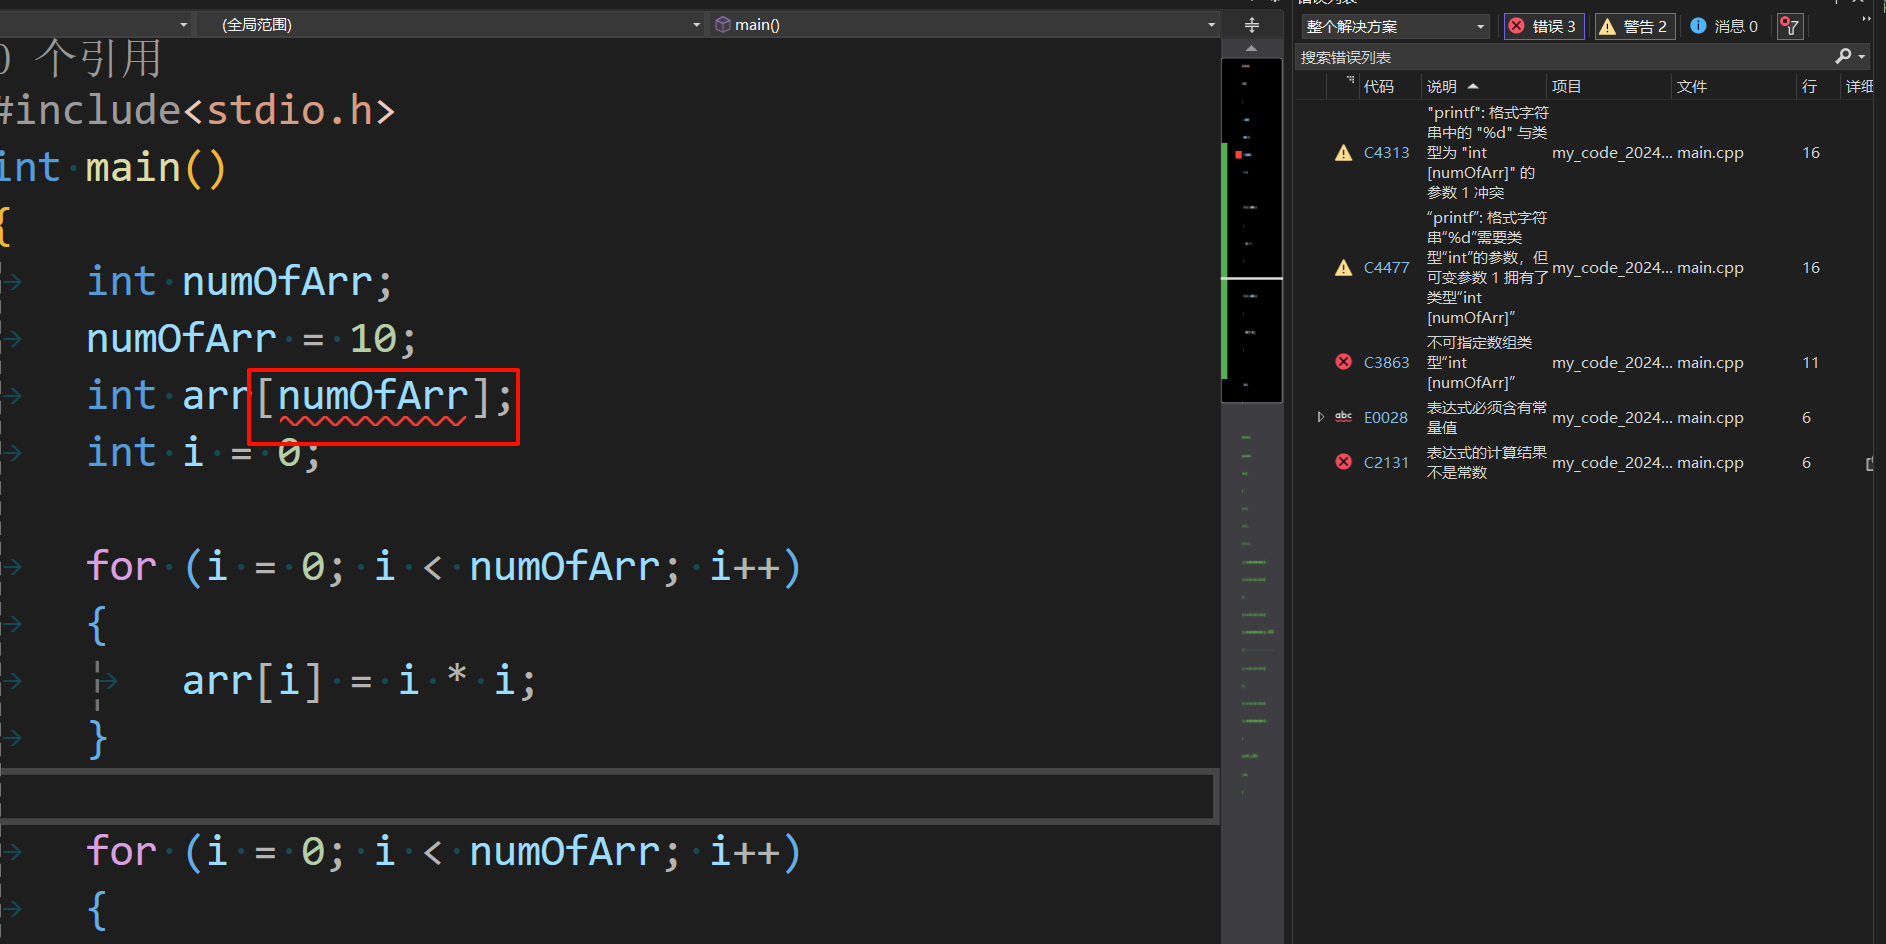Screen dimensions: 1886x944
Task: Click the red error icon for C2131
Action: [x=1344, y=462]
